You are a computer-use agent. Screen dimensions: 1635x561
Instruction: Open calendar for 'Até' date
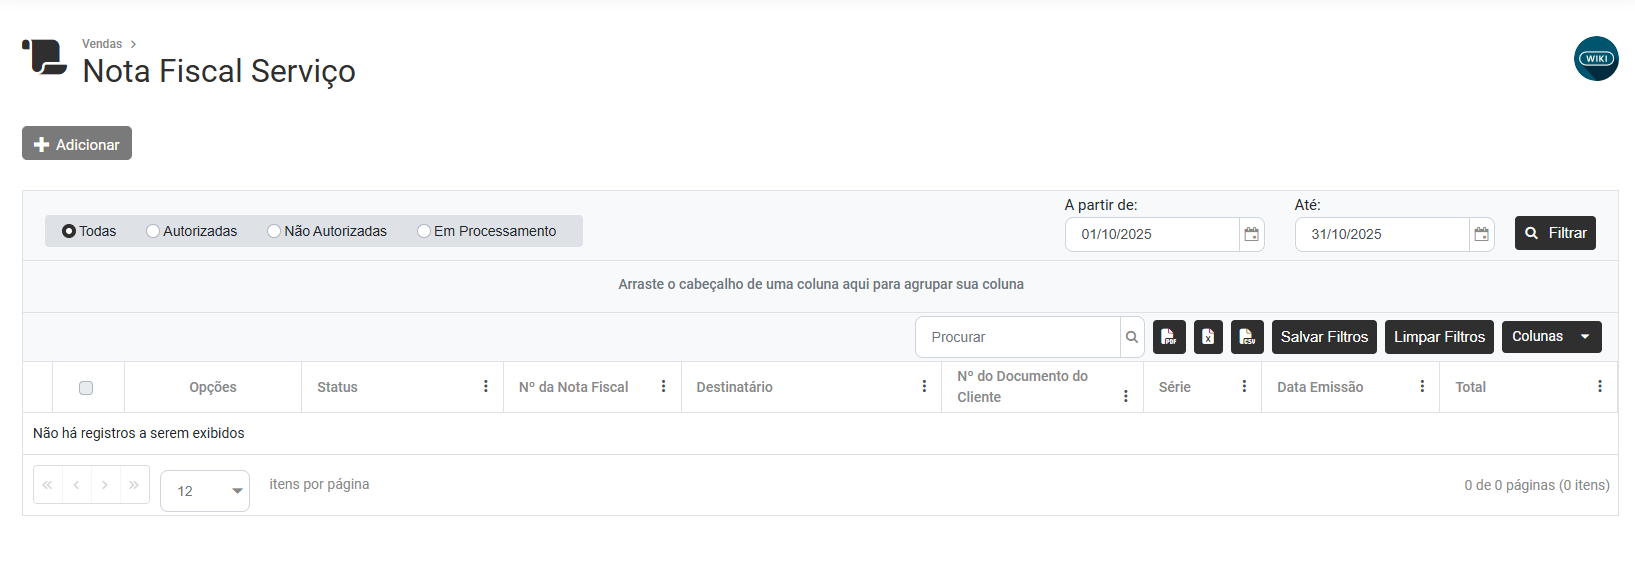1481,234
